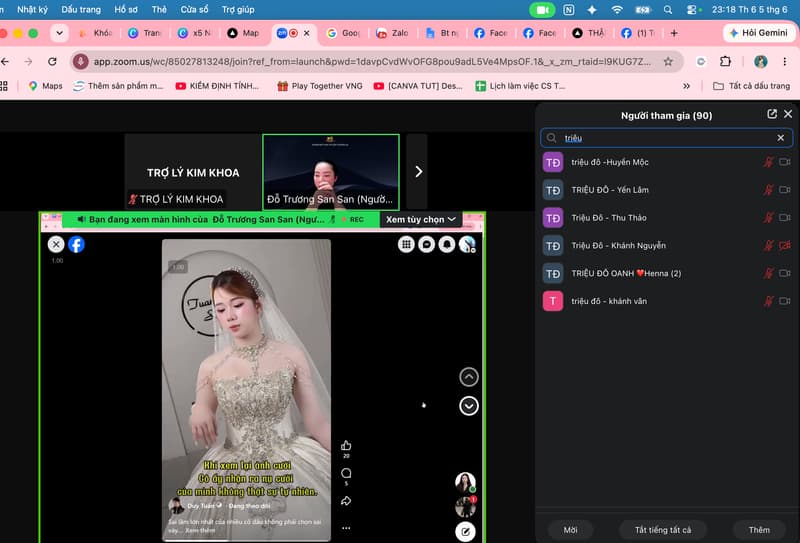Click the Facebook logo in shared screen
800x543 pixels.
[x=77, y=244]
